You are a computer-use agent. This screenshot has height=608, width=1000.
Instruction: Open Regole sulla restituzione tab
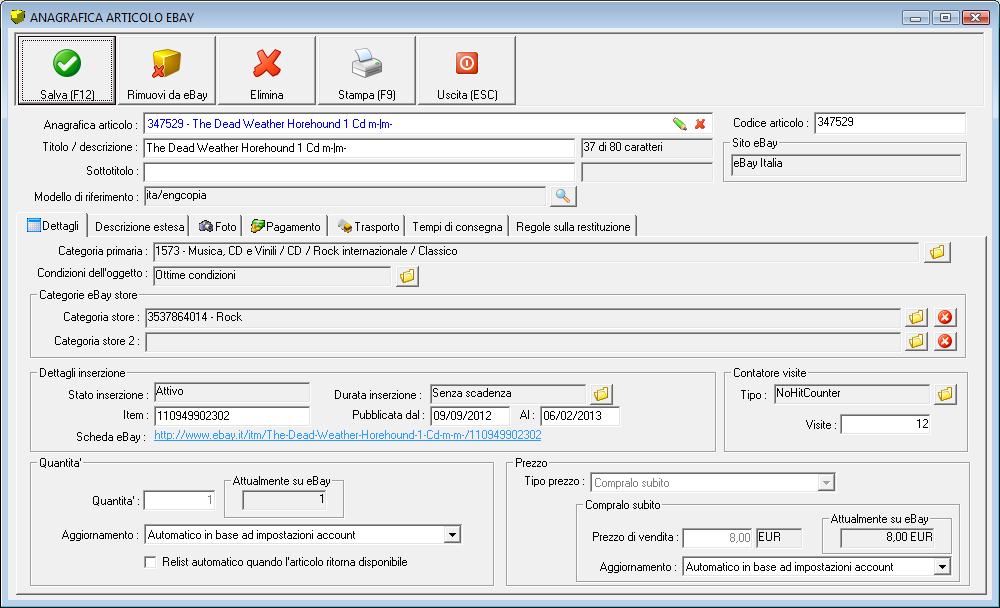pyautogui.click(x=573, y=226)
